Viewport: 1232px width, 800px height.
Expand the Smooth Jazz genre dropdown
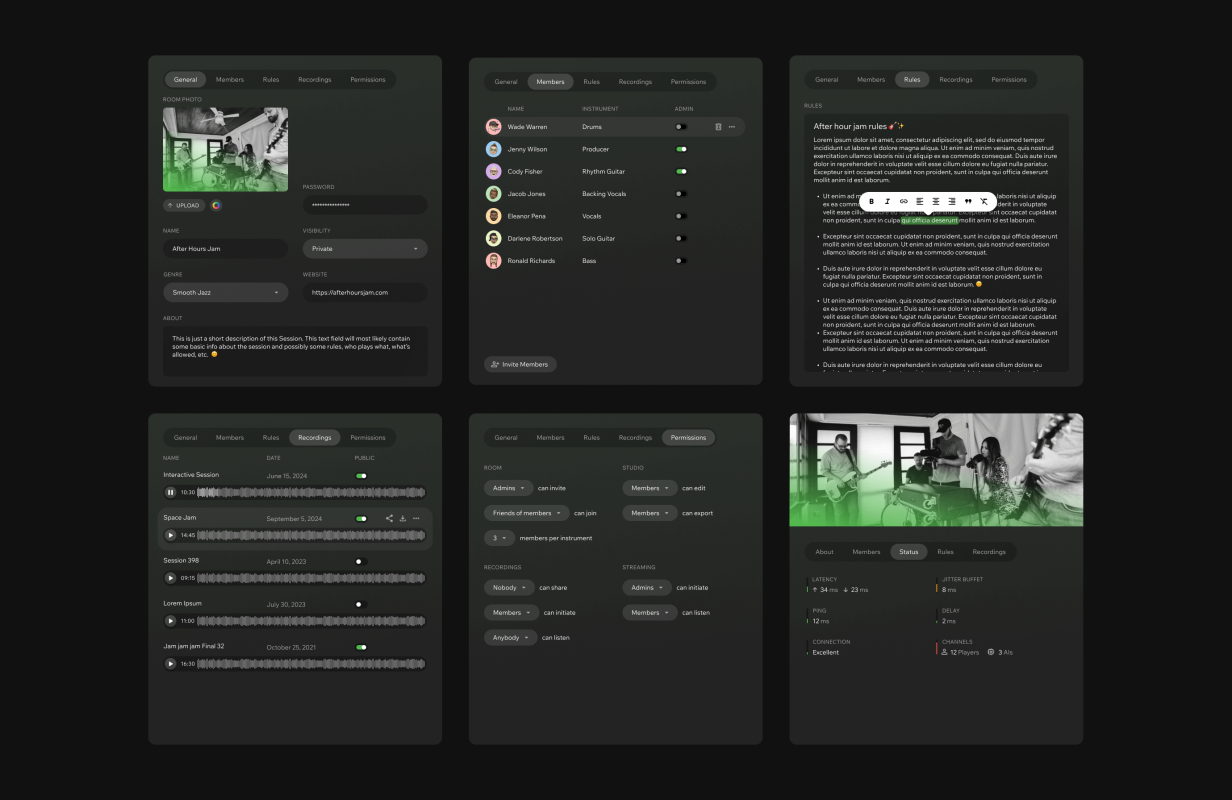[x=225, y=293]
